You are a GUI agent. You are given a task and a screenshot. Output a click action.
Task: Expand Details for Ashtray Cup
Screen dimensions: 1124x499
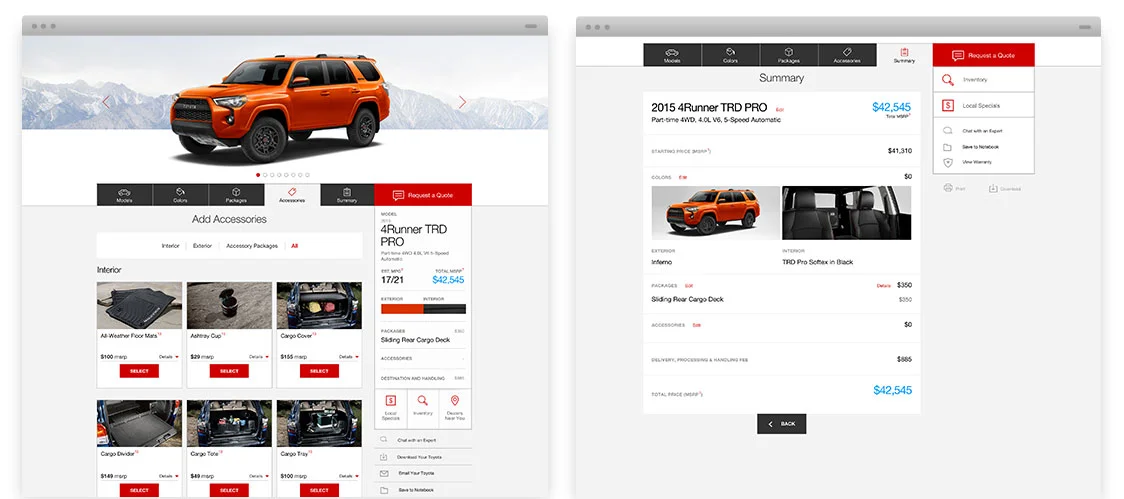259,356
